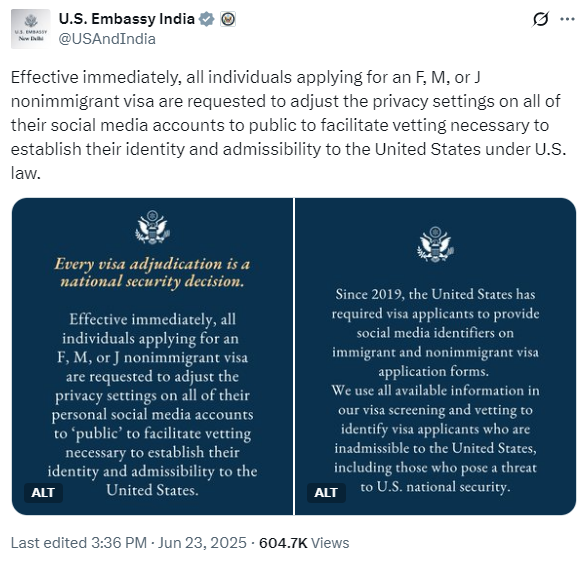This screenshot has height=569, width=585.
Task: Click the Jun 23, 2025 date stamp
Action: [202, 543]
